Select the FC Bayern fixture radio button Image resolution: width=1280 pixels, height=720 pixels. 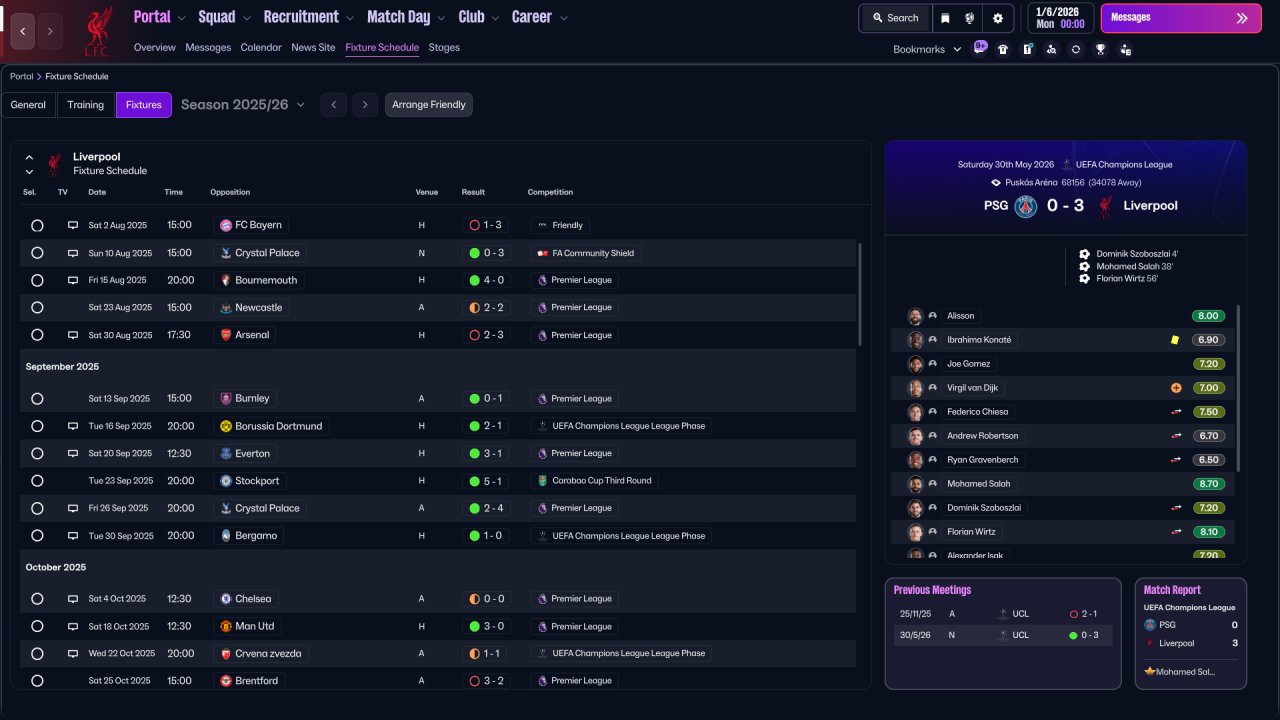coord(37,226)
